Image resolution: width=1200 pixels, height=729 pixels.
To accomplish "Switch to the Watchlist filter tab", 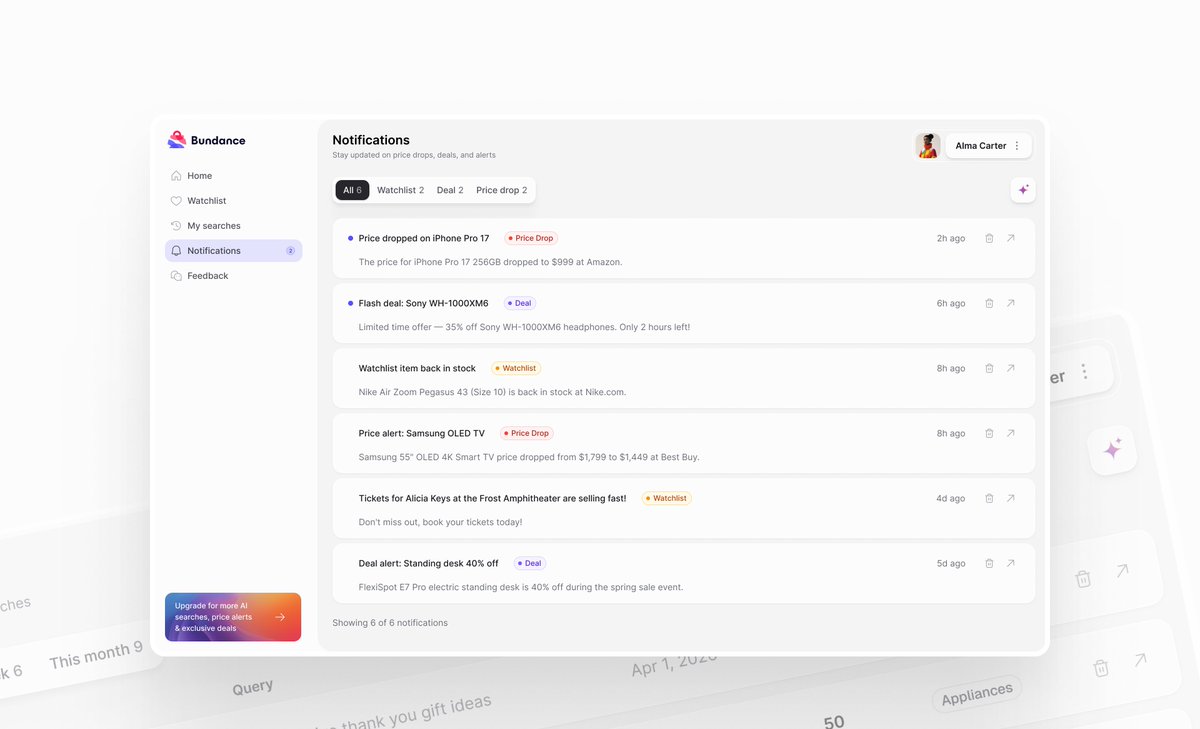I will coord(400,190).
